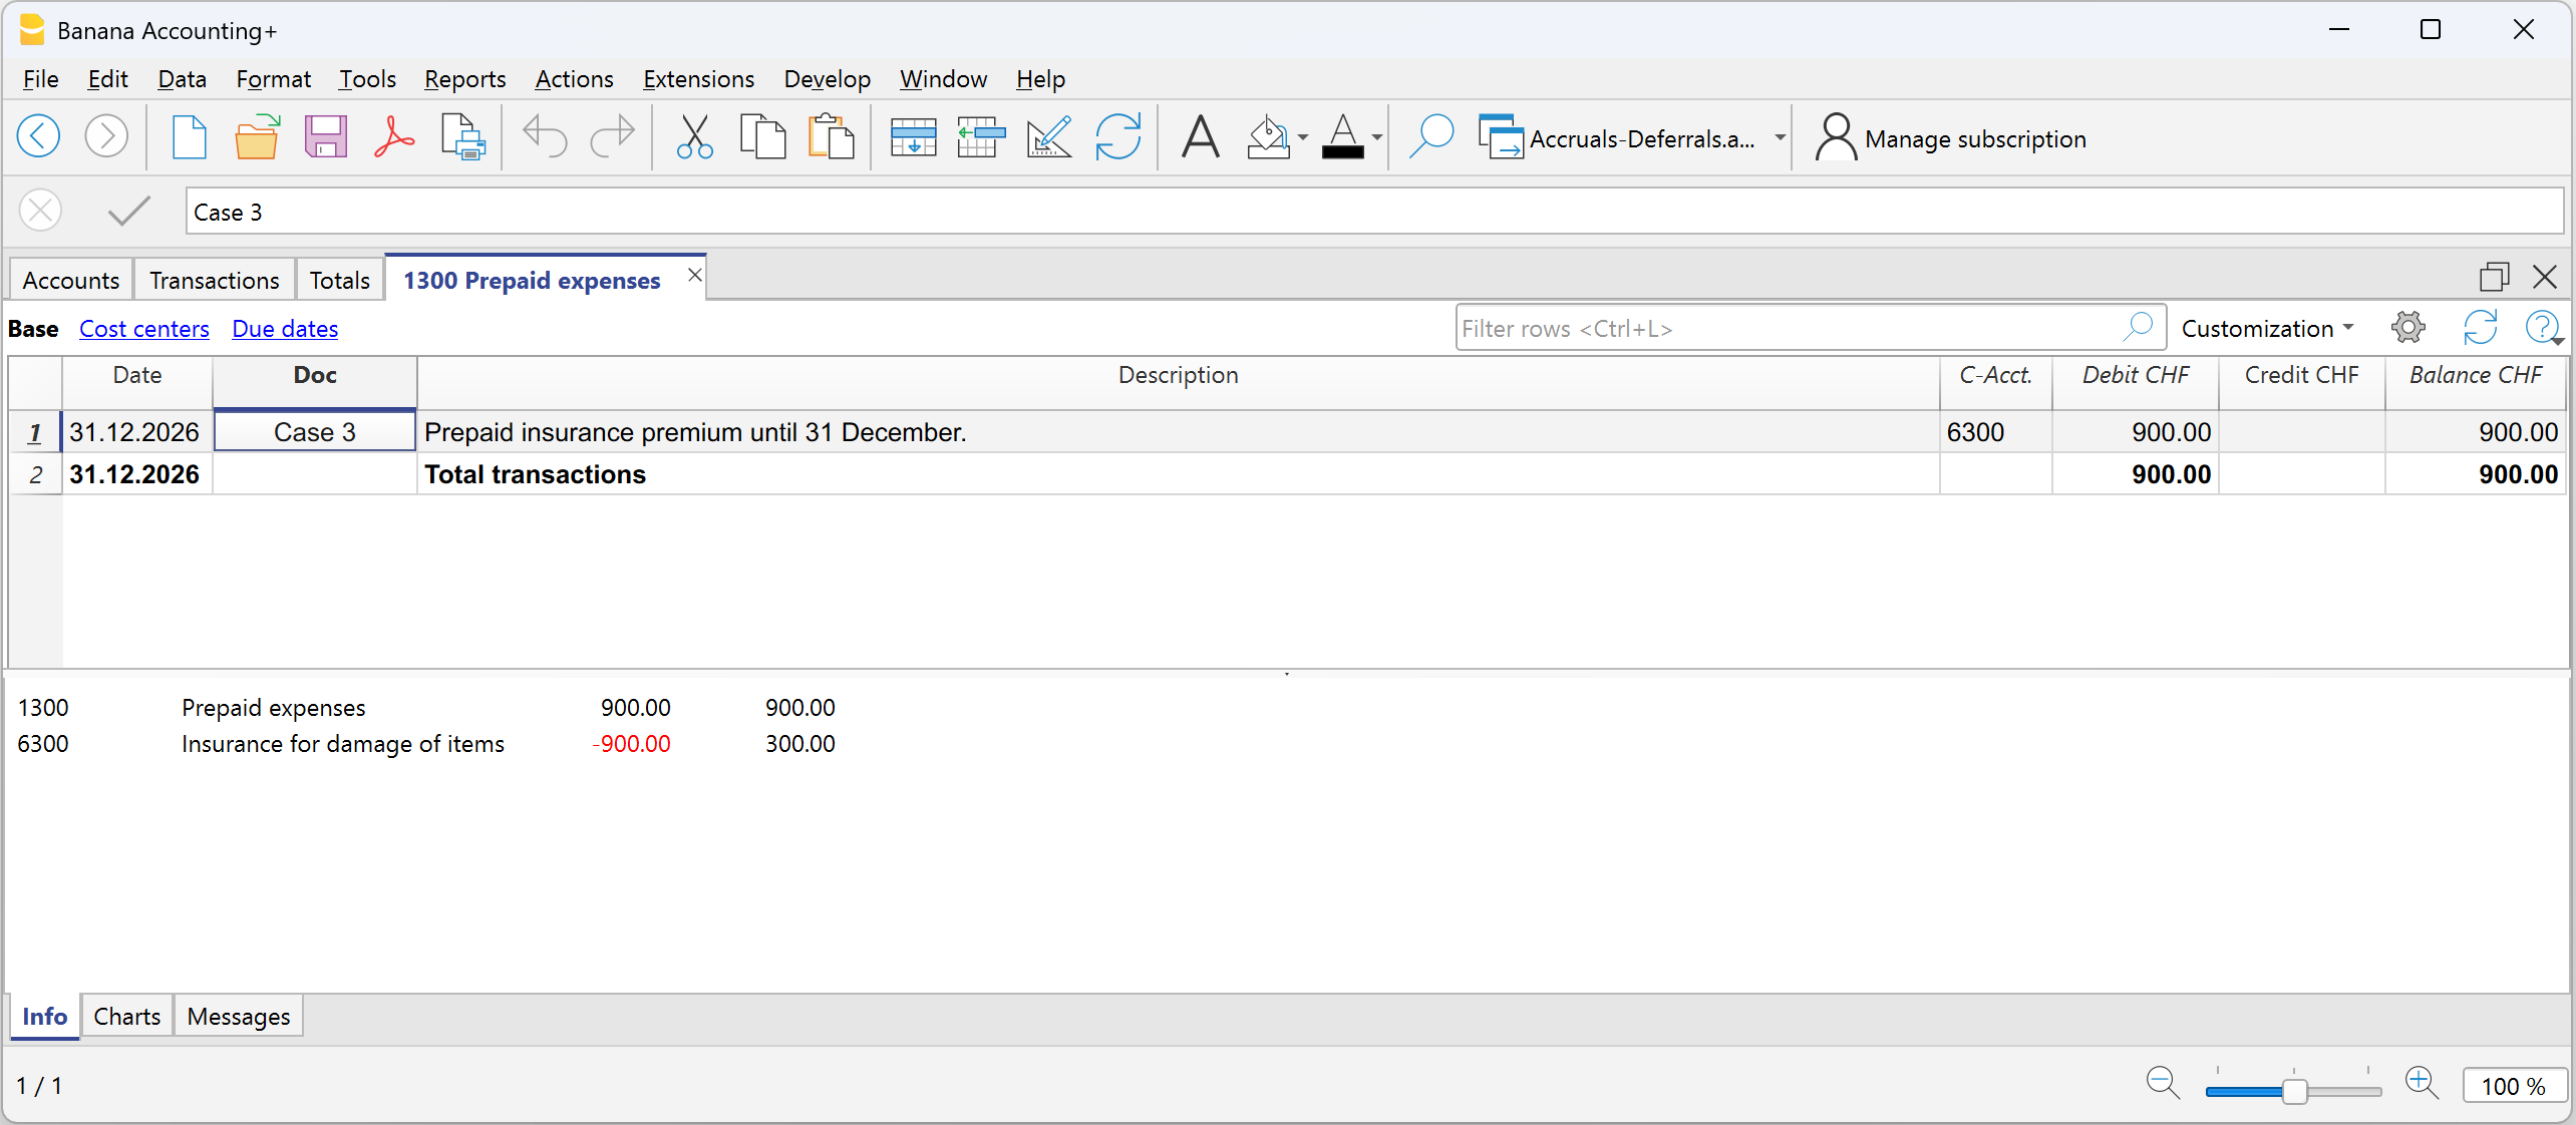Click the Recalculate refresh icon in toolbar
Image resolution: width=2576 pixels, height=1125 pixels.
coord(1117,137)
